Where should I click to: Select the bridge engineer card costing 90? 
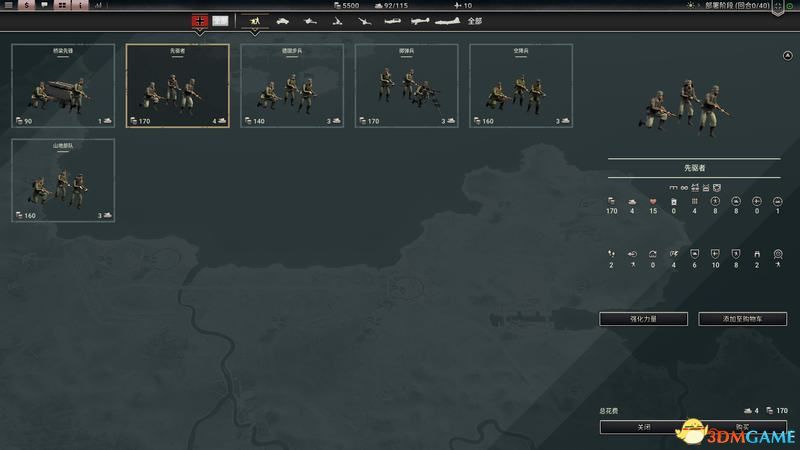point(63,86)
